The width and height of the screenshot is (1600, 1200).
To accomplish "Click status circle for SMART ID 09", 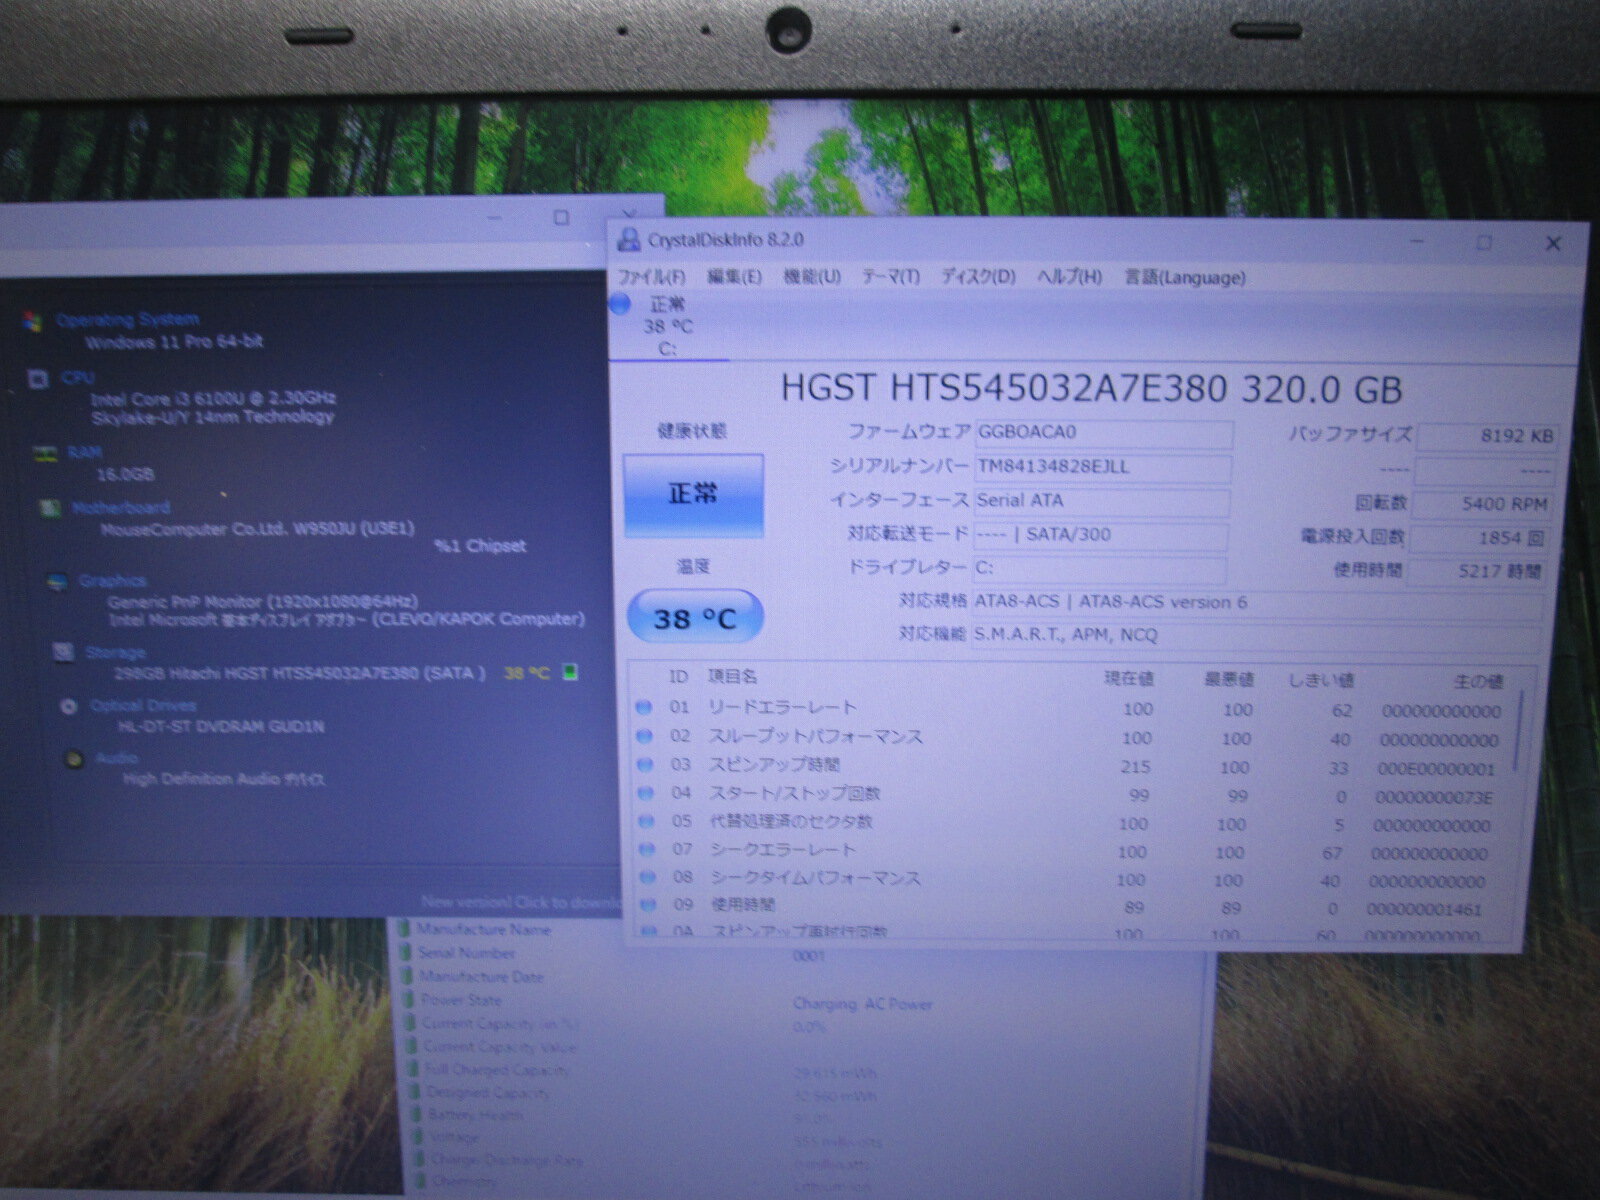I will (x=648, y=906).
